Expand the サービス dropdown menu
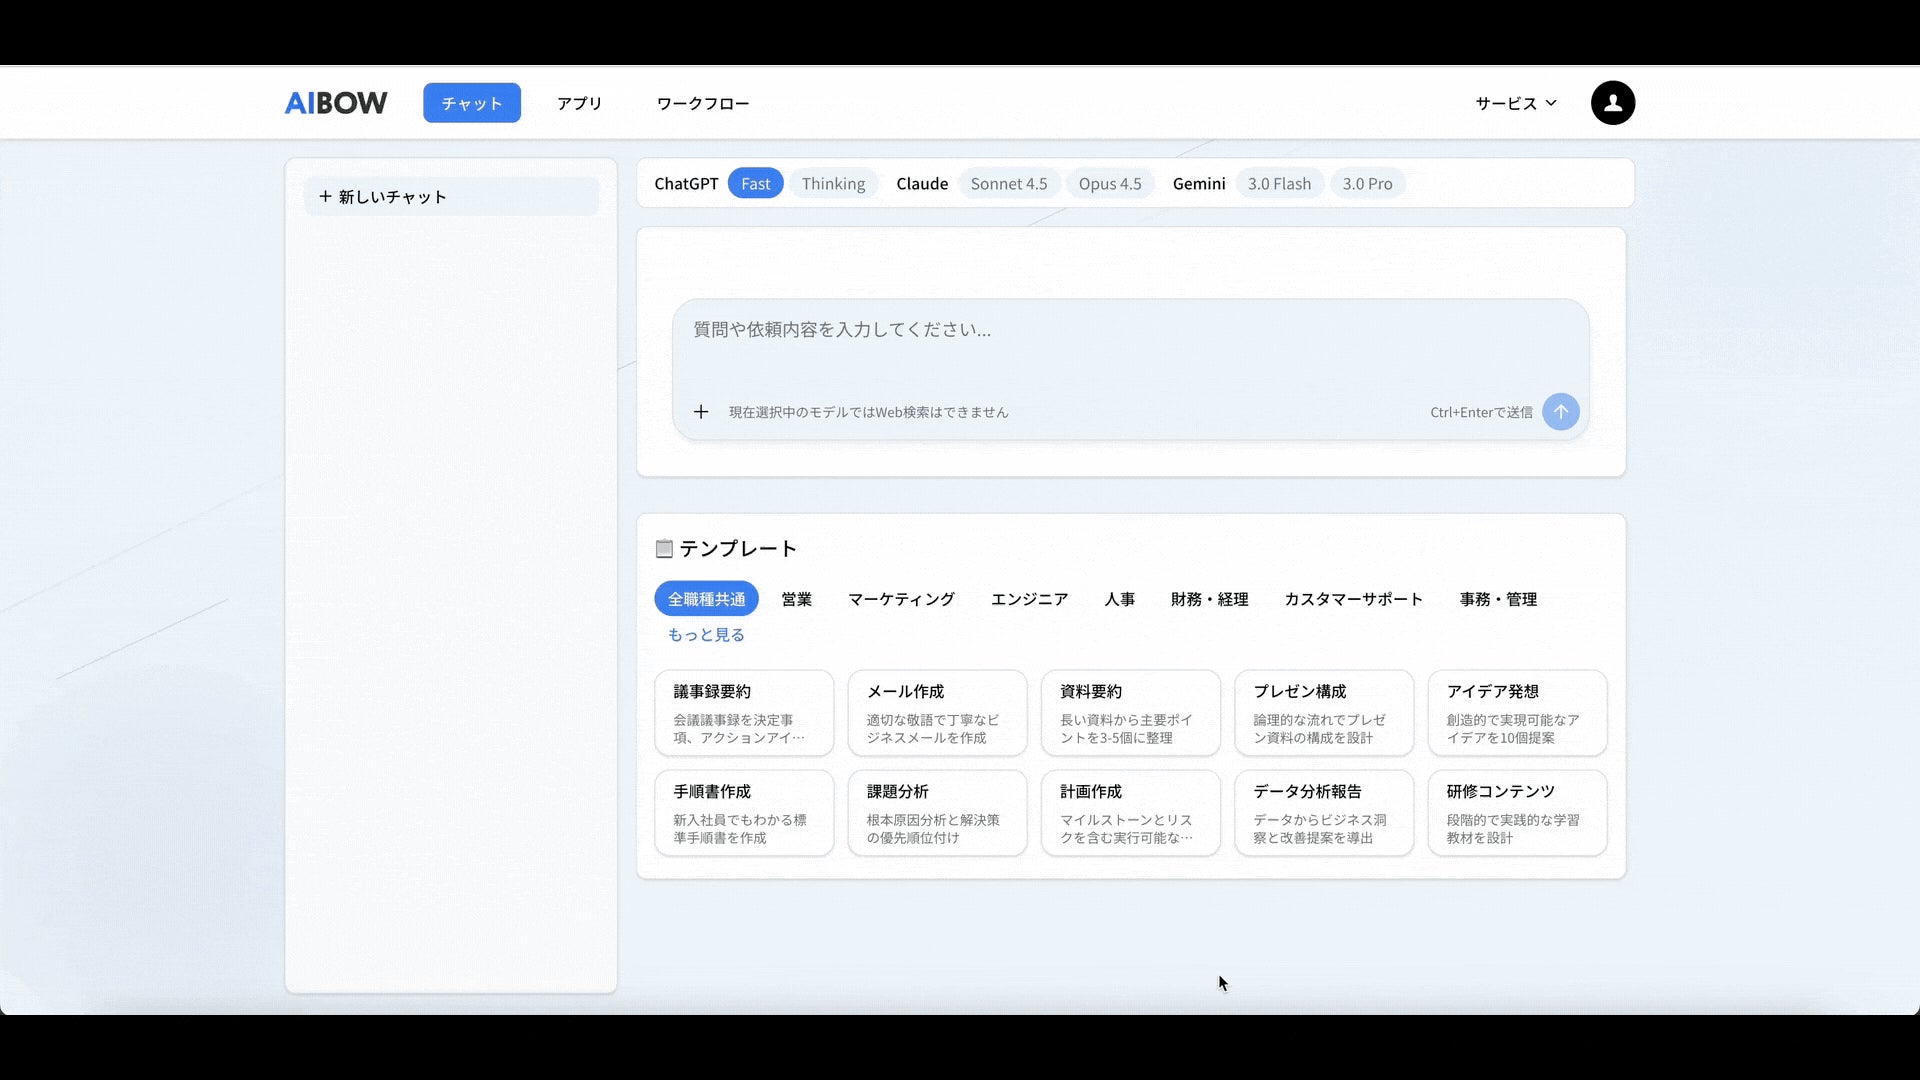This screenshot has width=1920, height=1080. coord(1515,103)
